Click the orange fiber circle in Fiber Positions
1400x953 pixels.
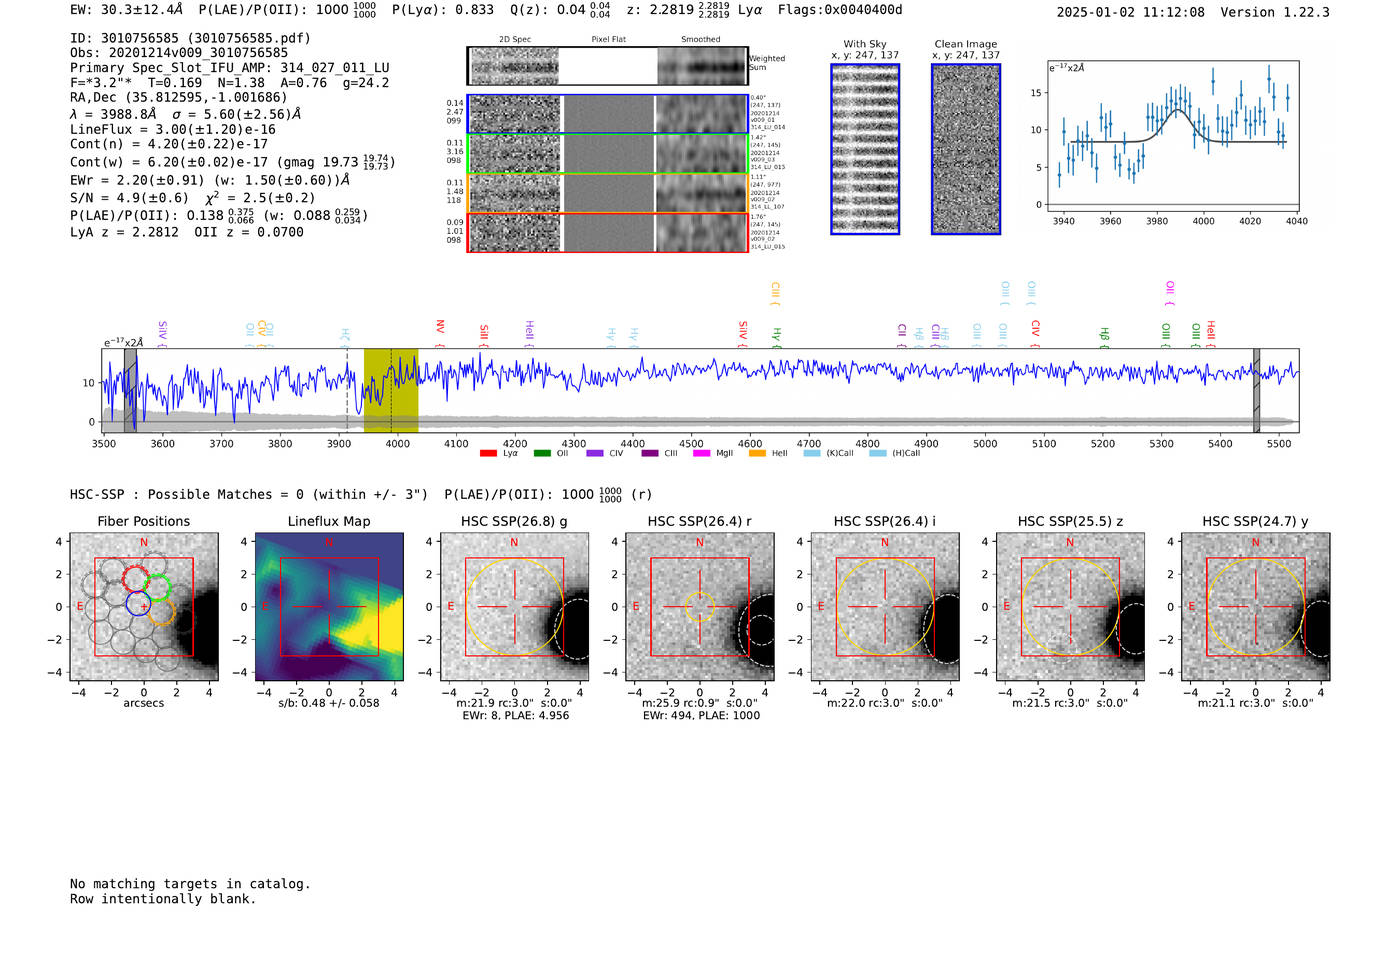click(161, 612)
